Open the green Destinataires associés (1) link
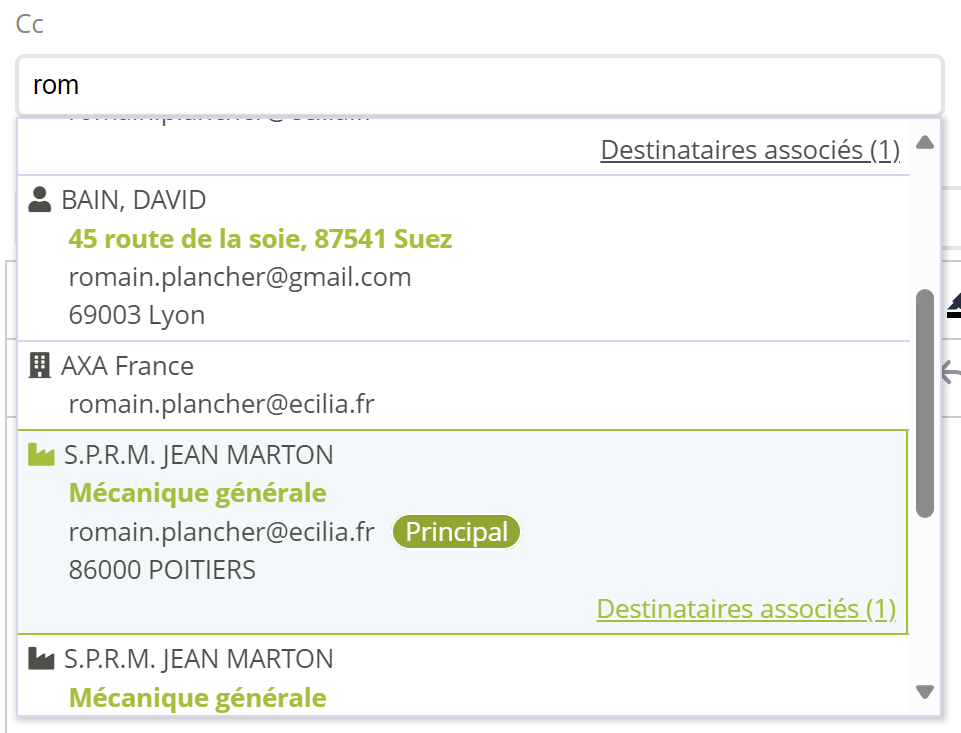Screen dimensions: 961x733 pyautogui.click(x=746, y=608)
